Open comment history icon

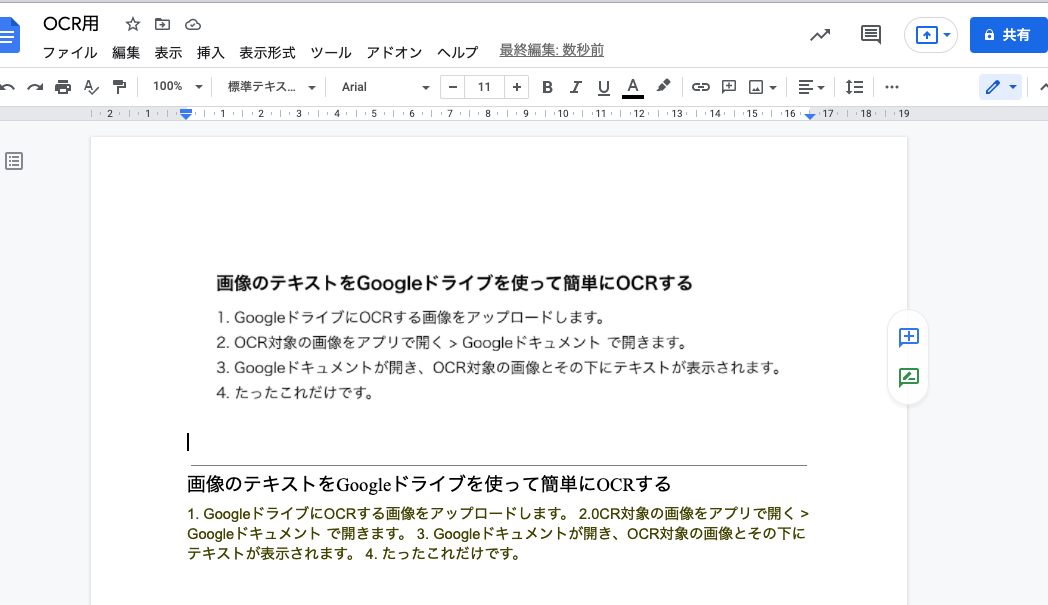coord(870,35)
